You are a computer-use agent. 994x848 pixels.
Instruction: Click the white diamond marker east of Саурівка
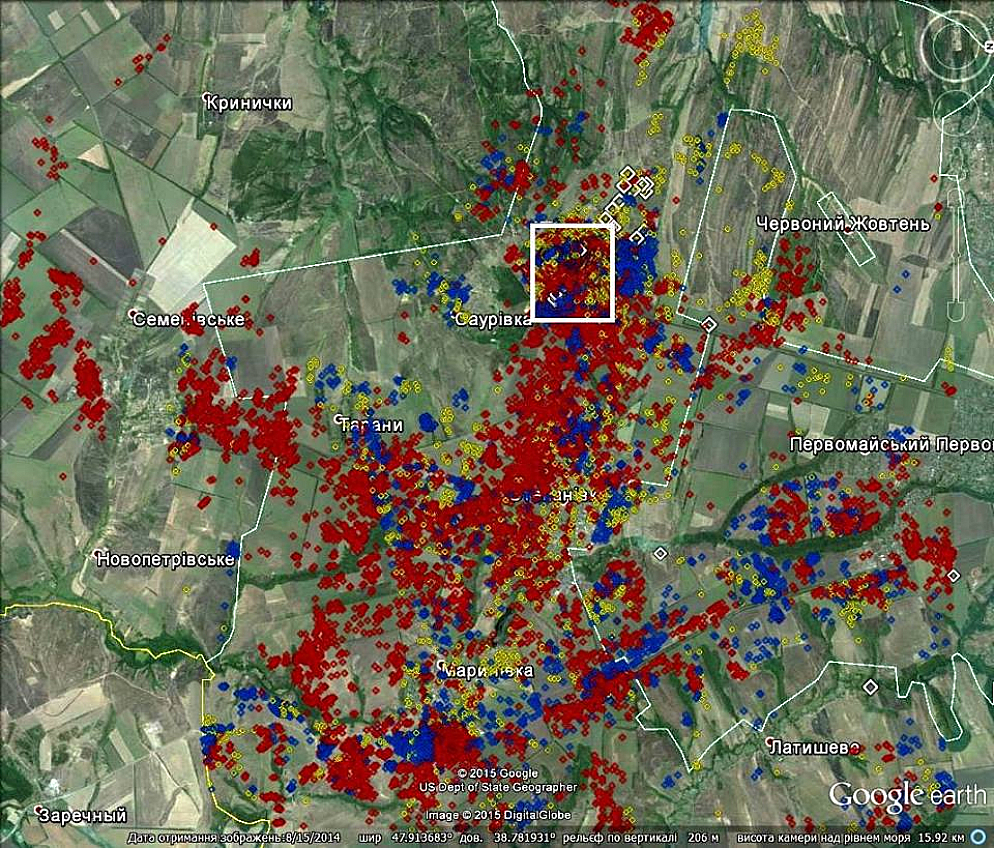pos(709,324)
